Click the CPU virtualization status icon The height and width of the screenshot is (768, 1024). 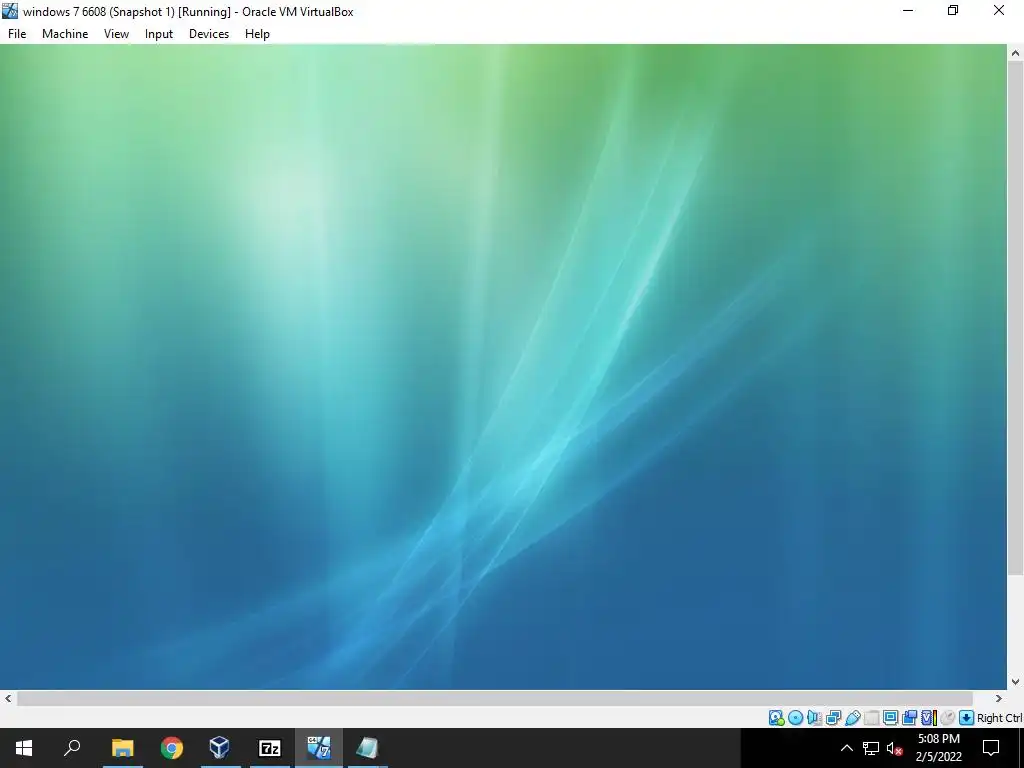coord(928,718)
